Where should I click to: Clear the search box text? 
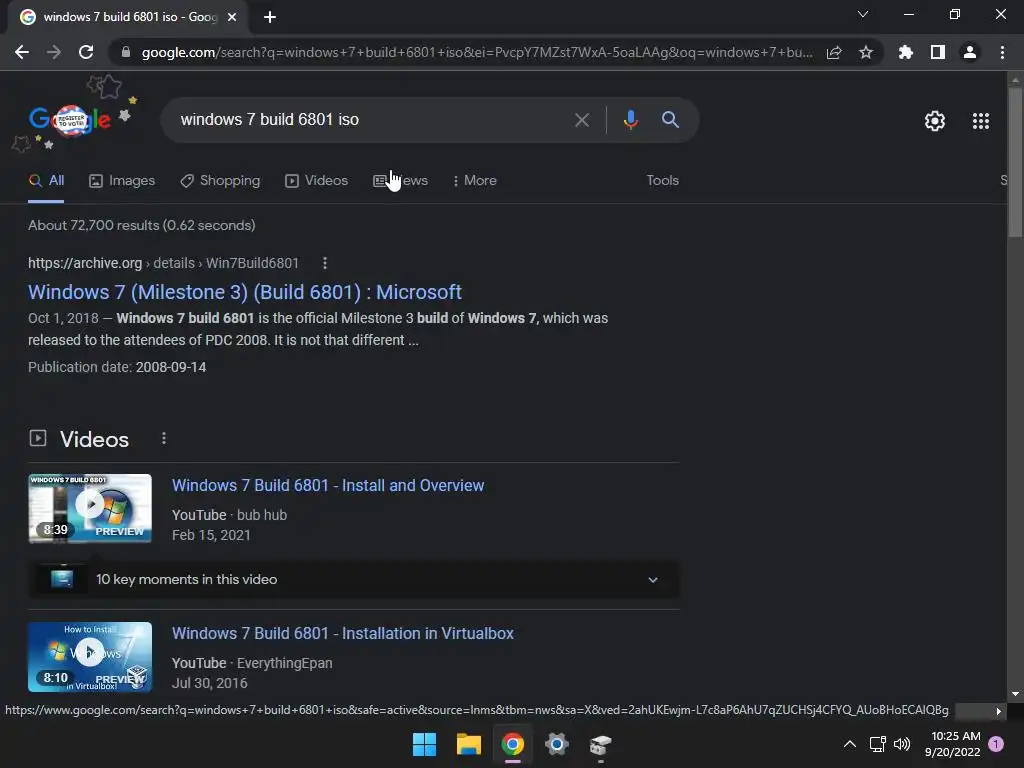[581, 120]
